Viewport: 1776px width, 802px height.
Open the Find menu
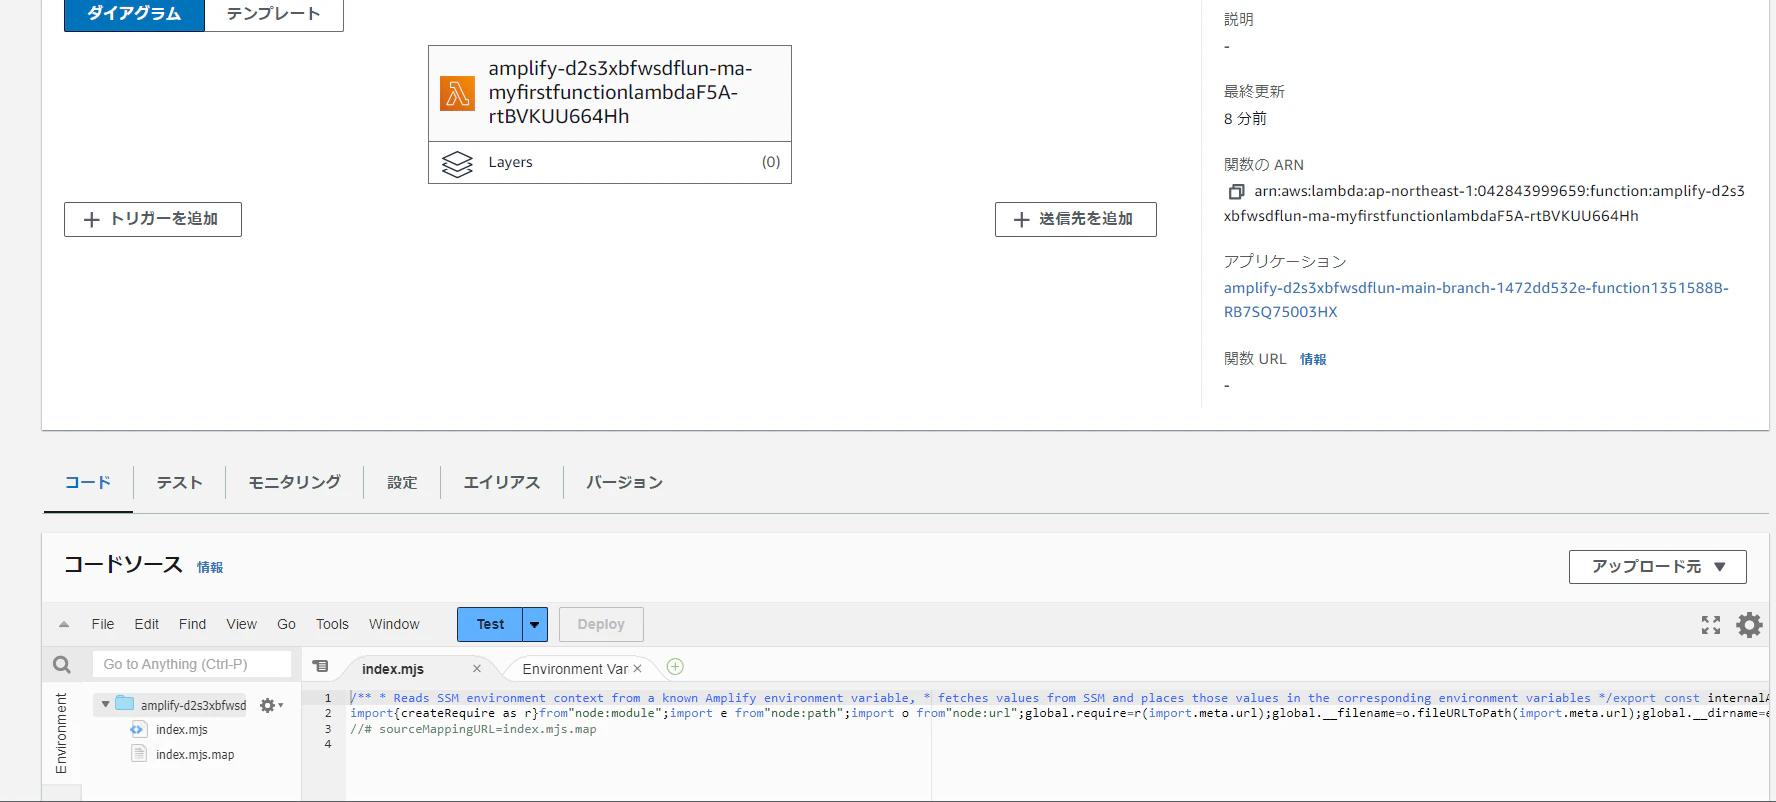pyautogui.click(x=192, y=624)
